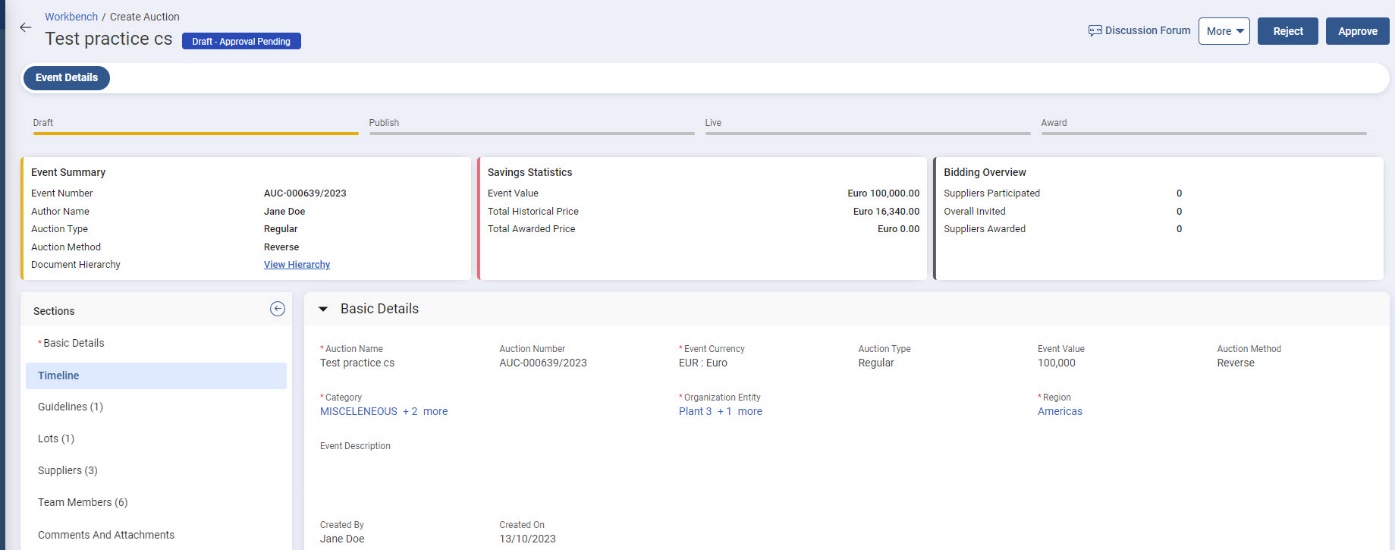Image resolution: width=1395 pixels, height=550 pixels.
Task: Click the Publish stage progress bar
Action: (531, 131)
